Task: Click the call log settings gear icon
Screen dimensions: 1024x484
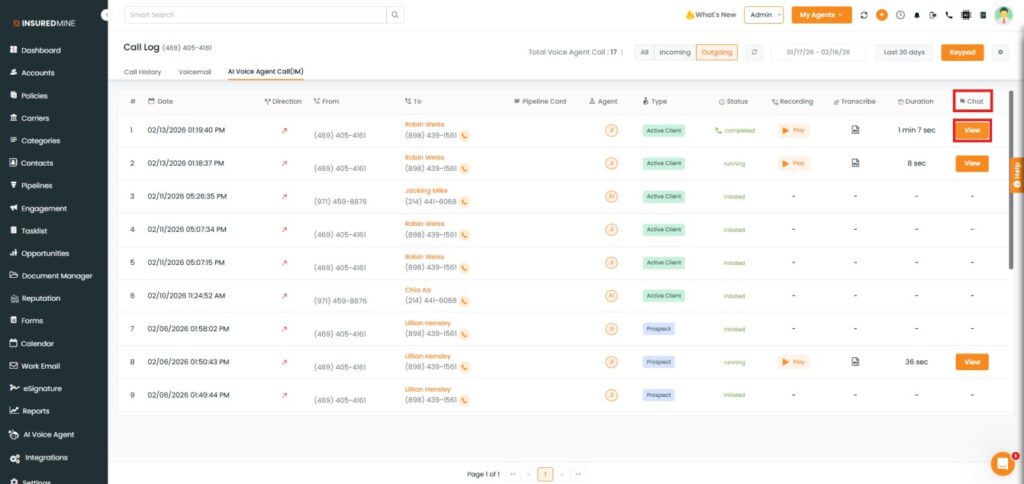Action: click(x=1000, y=52)
